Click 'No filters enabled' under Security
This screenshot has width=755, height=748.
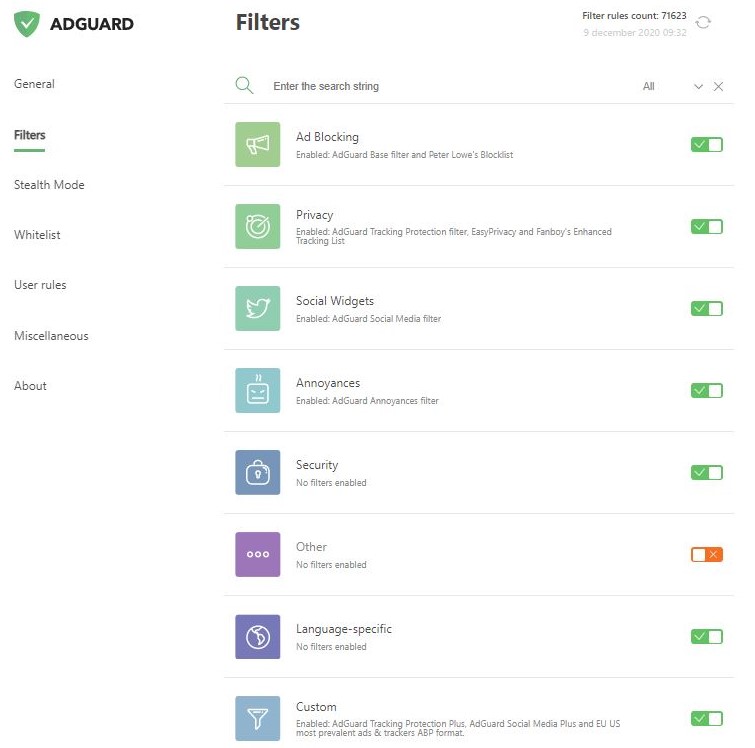[331, 483]
